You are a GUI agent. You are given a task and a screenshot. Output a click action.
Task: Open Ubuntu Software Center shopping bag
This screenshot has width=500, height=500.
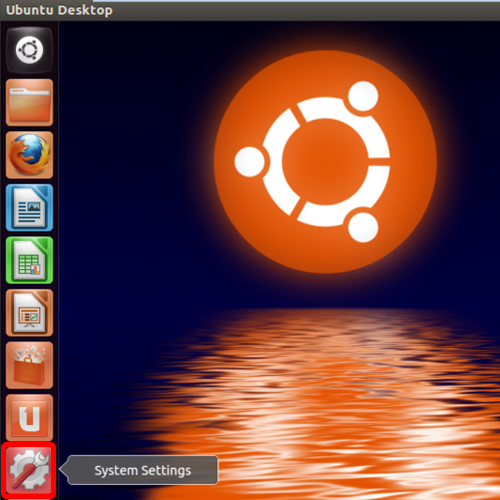click(29, 365)
